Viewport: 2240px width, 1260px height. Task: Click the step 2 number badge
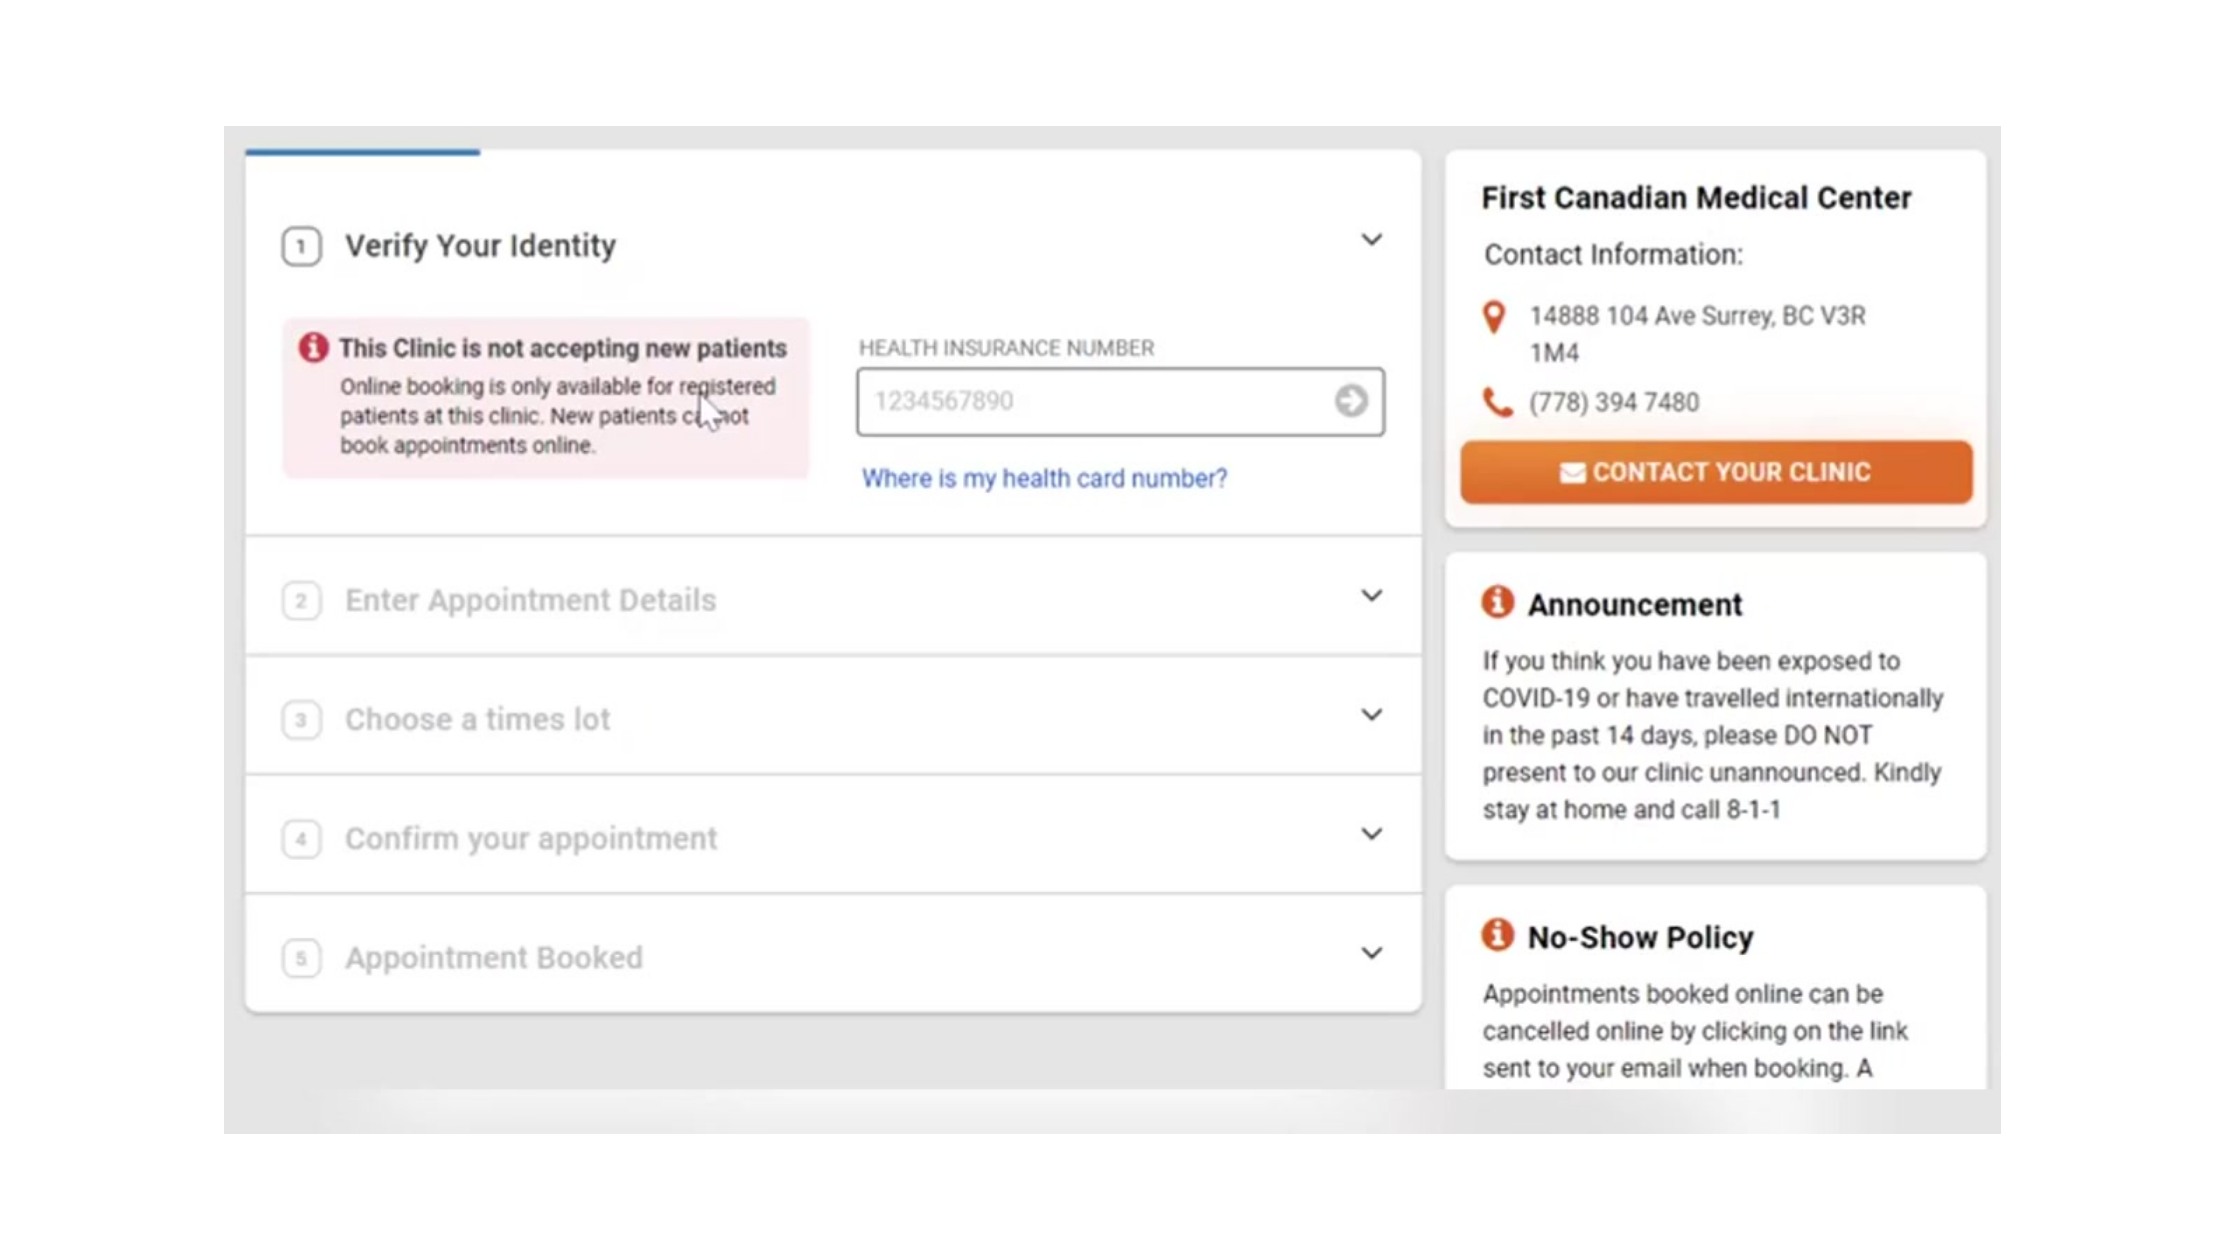point(301,601)
